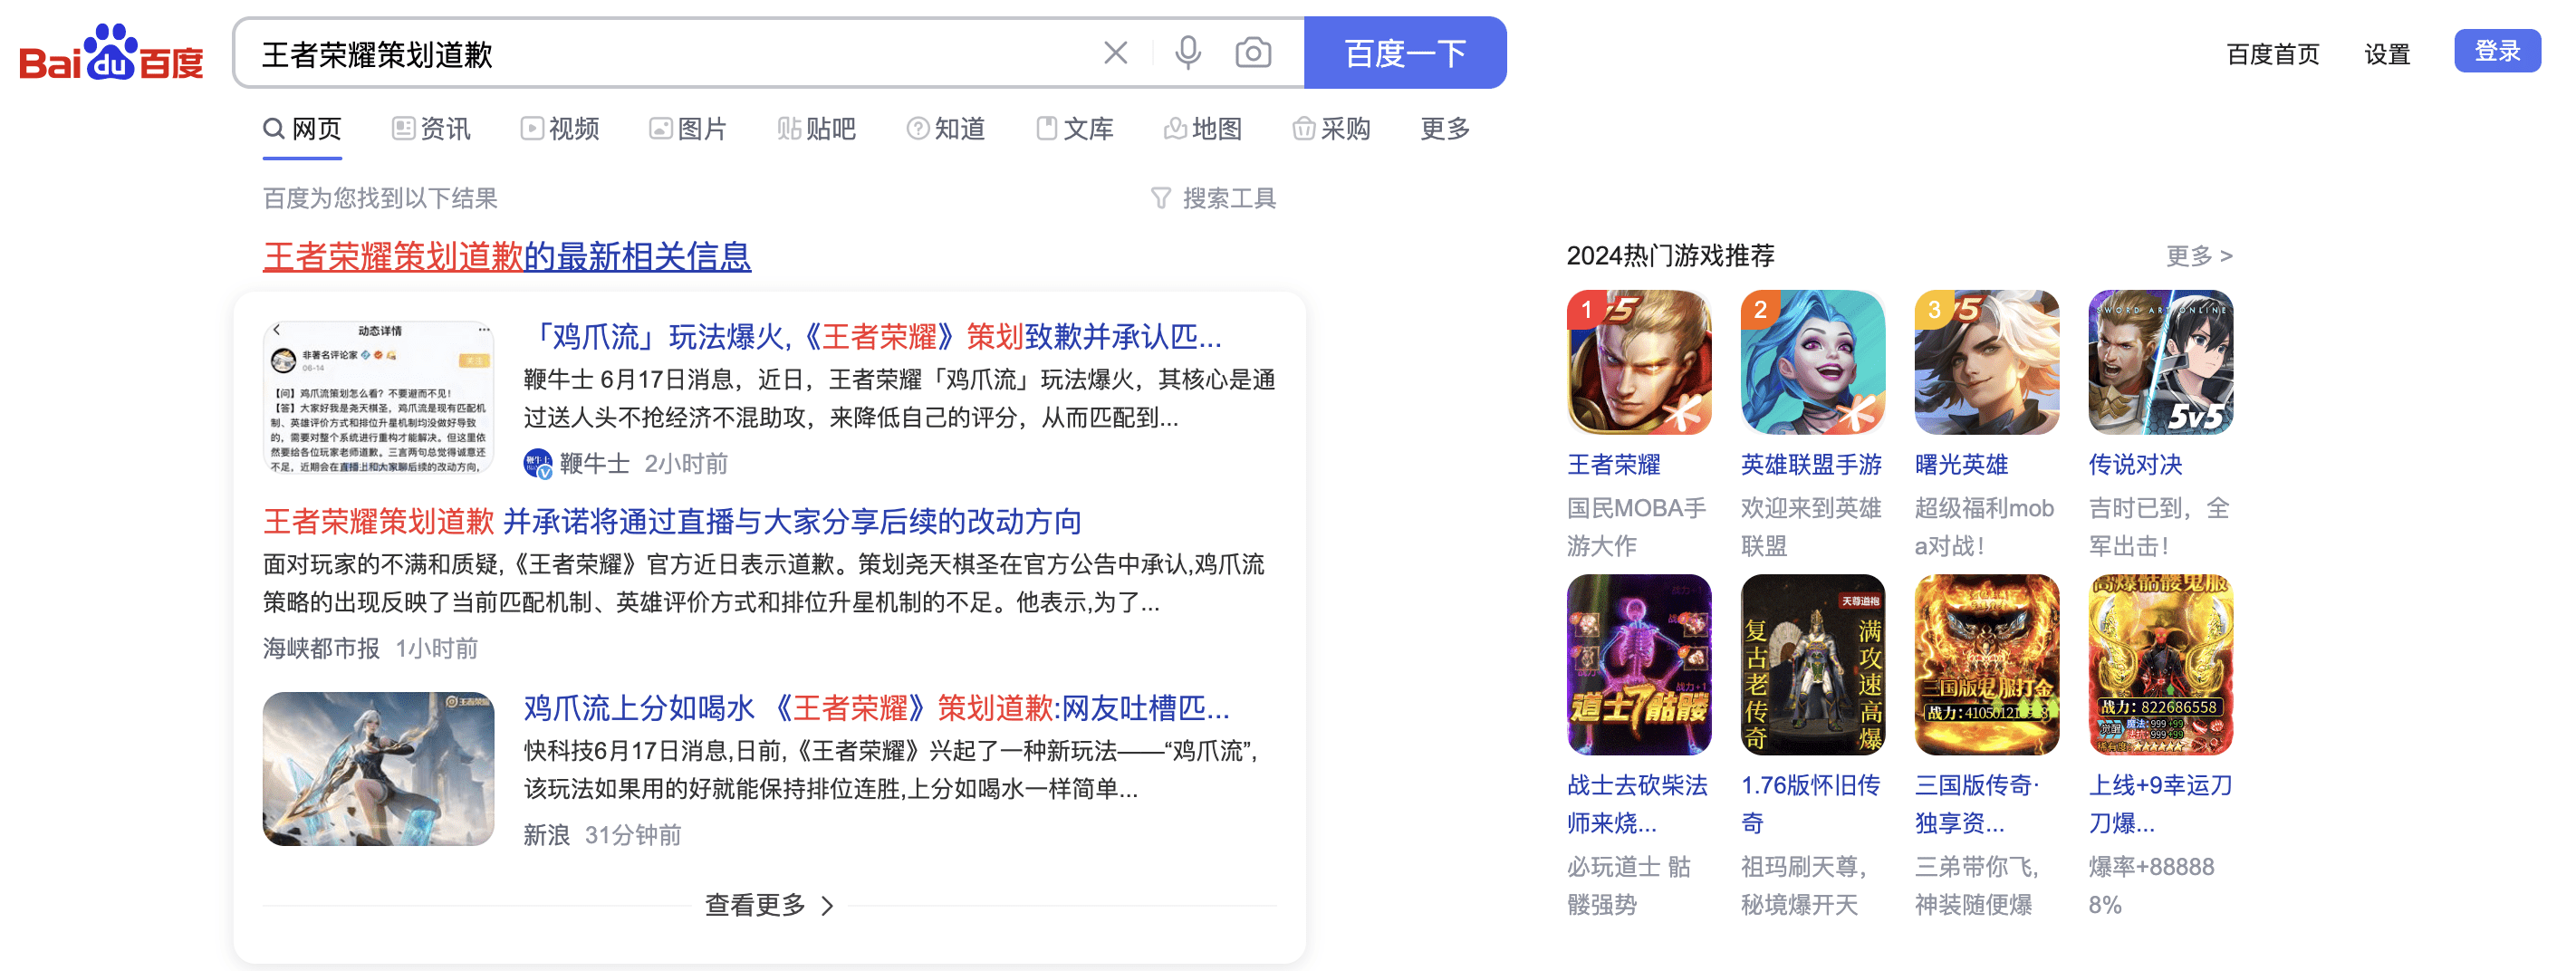Open 上线+9幸运刀刀爆 ad link
This screenshot has width=2576, height=971.
pyautogui.click(x=2161, y=804)
